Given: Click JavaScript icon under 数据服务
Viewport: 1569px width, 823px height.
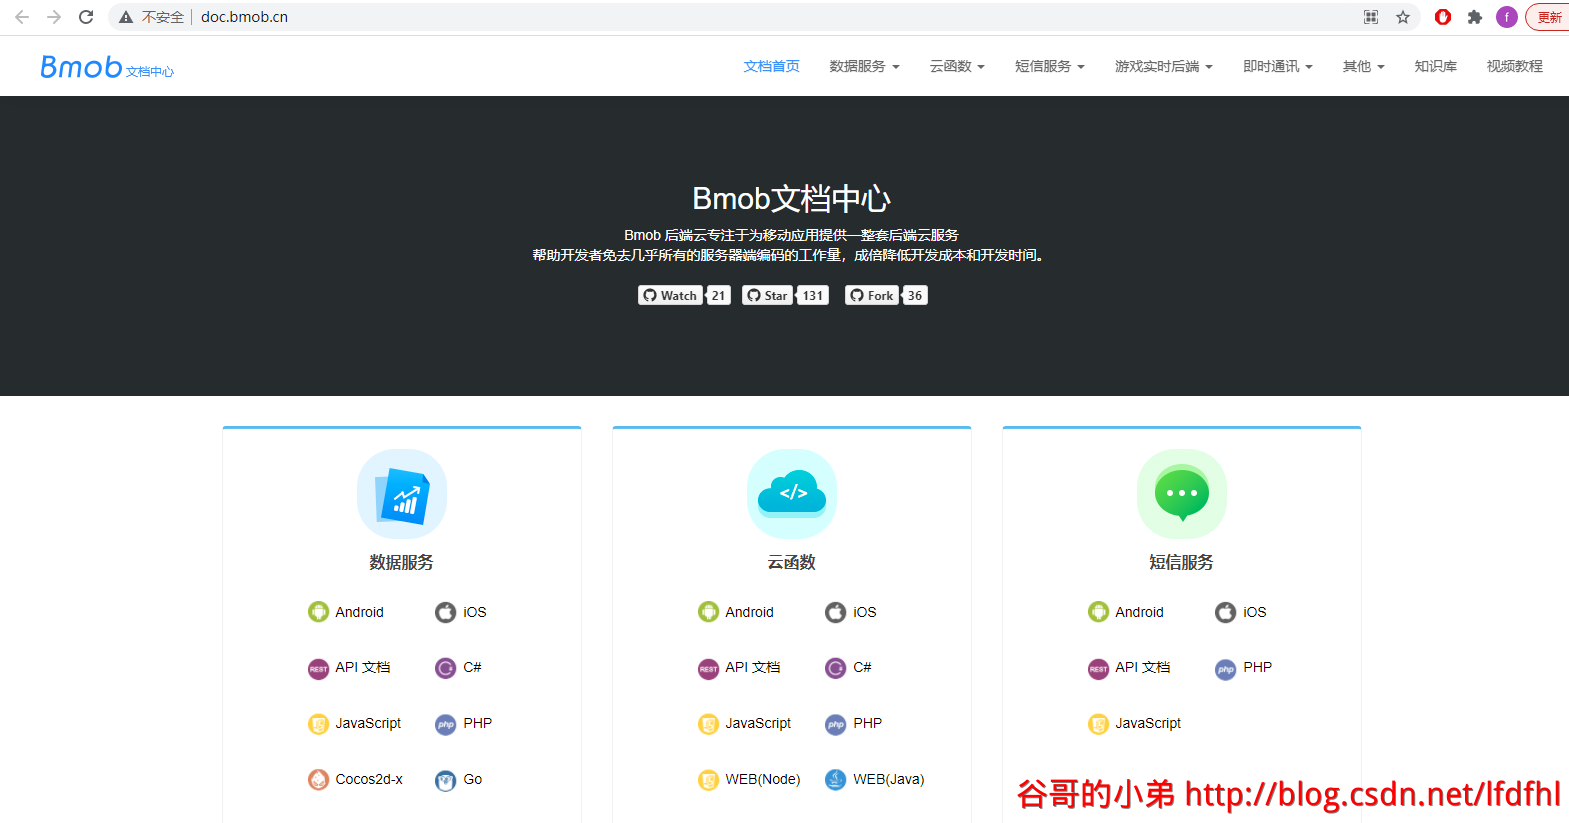Looking at the screenshot, I should click(x=318, y=724).
